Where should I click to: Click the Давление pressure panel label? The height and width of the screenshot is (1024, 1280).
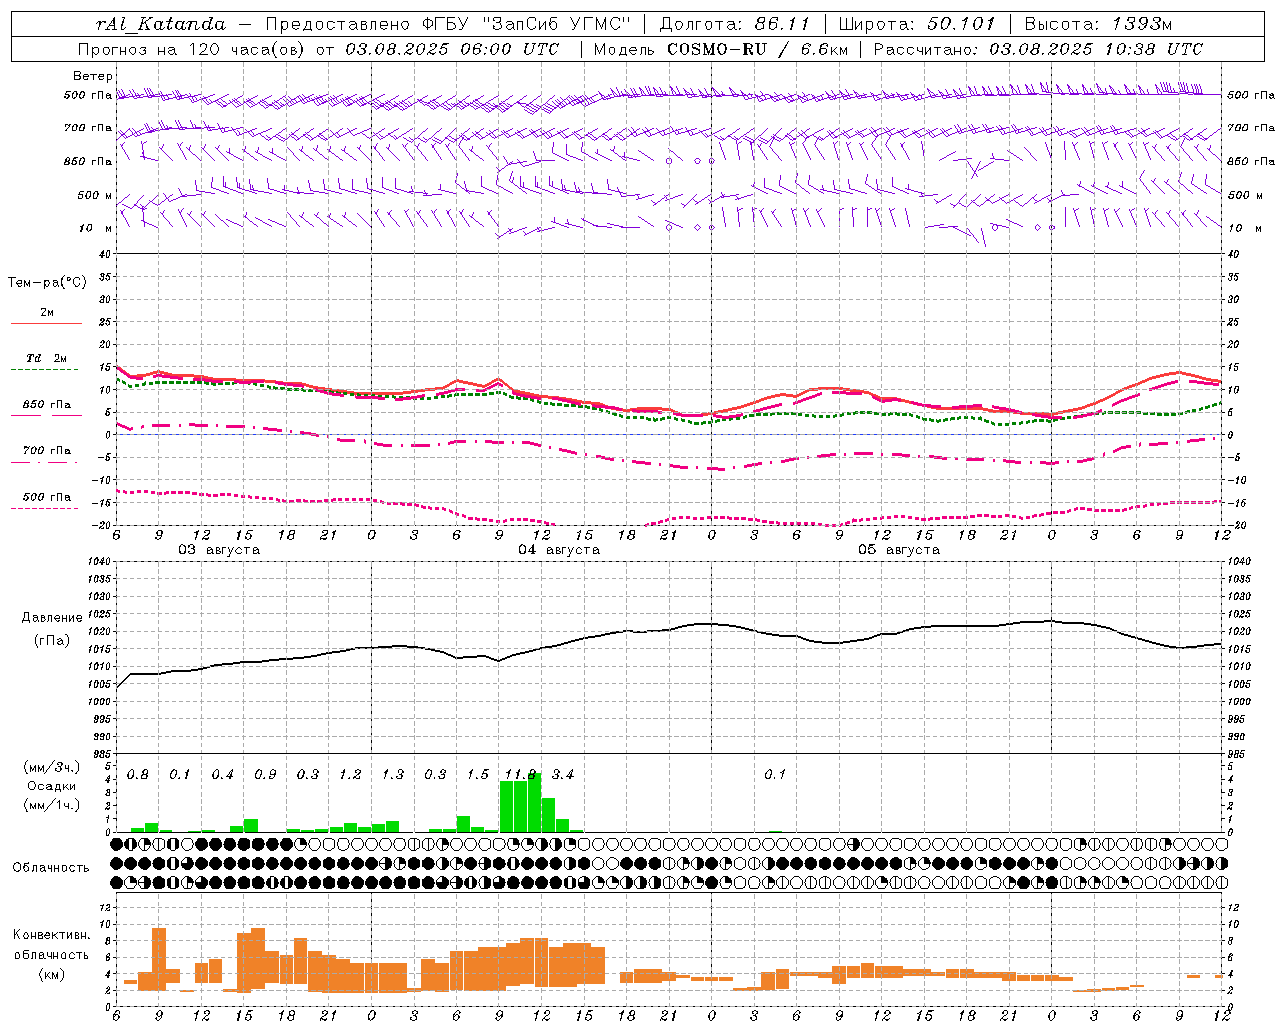(52, 618)
